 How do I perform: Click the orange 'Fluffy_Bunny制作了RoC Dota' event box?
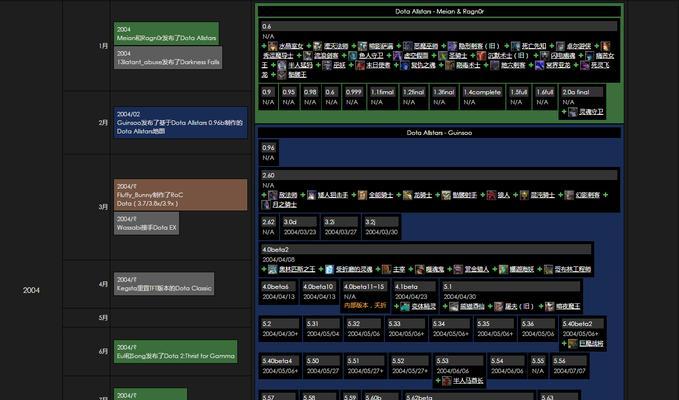[x=181, y=195]
